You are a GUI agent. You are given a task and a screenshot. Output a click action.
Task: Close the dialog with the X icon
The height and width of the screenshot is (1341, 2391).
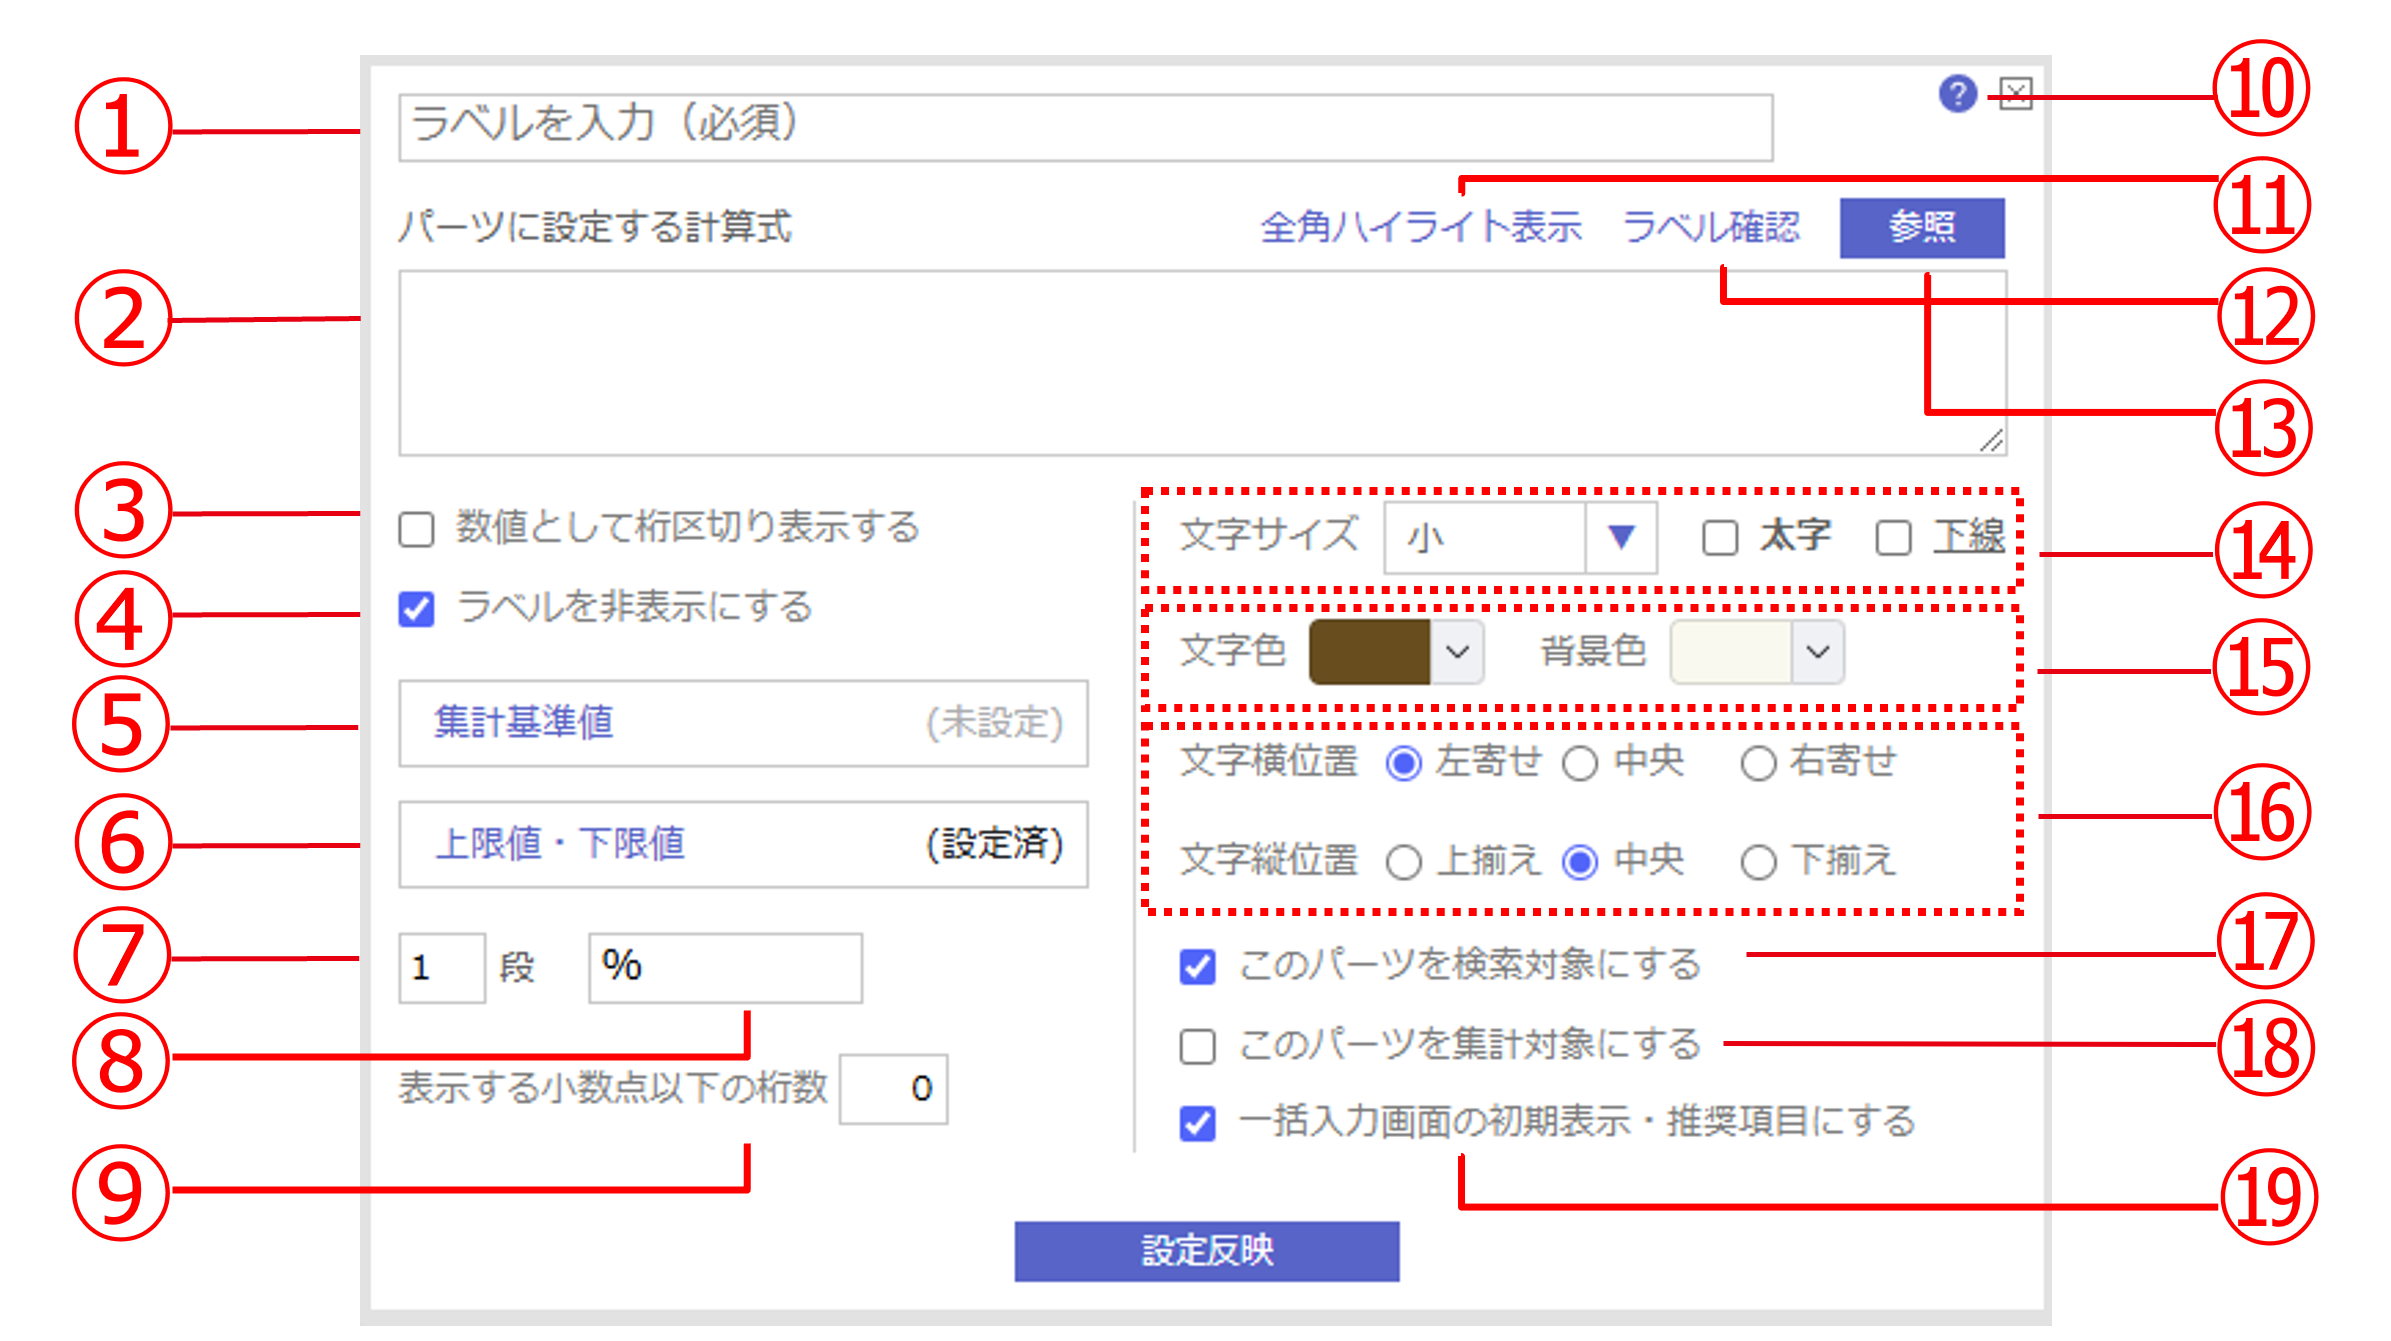[2015, 94]
